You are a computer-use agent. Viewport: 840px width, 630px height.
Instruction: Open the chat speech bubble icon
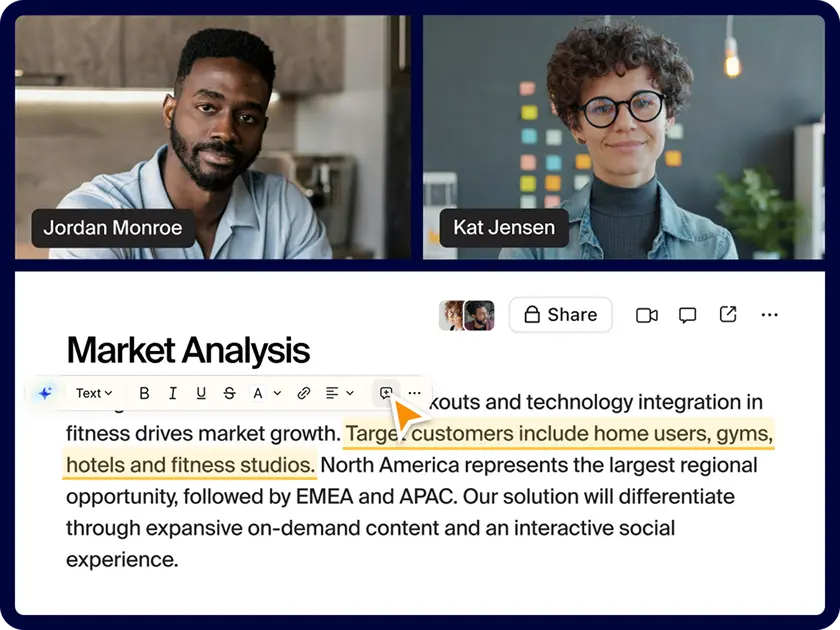point(687,315)
